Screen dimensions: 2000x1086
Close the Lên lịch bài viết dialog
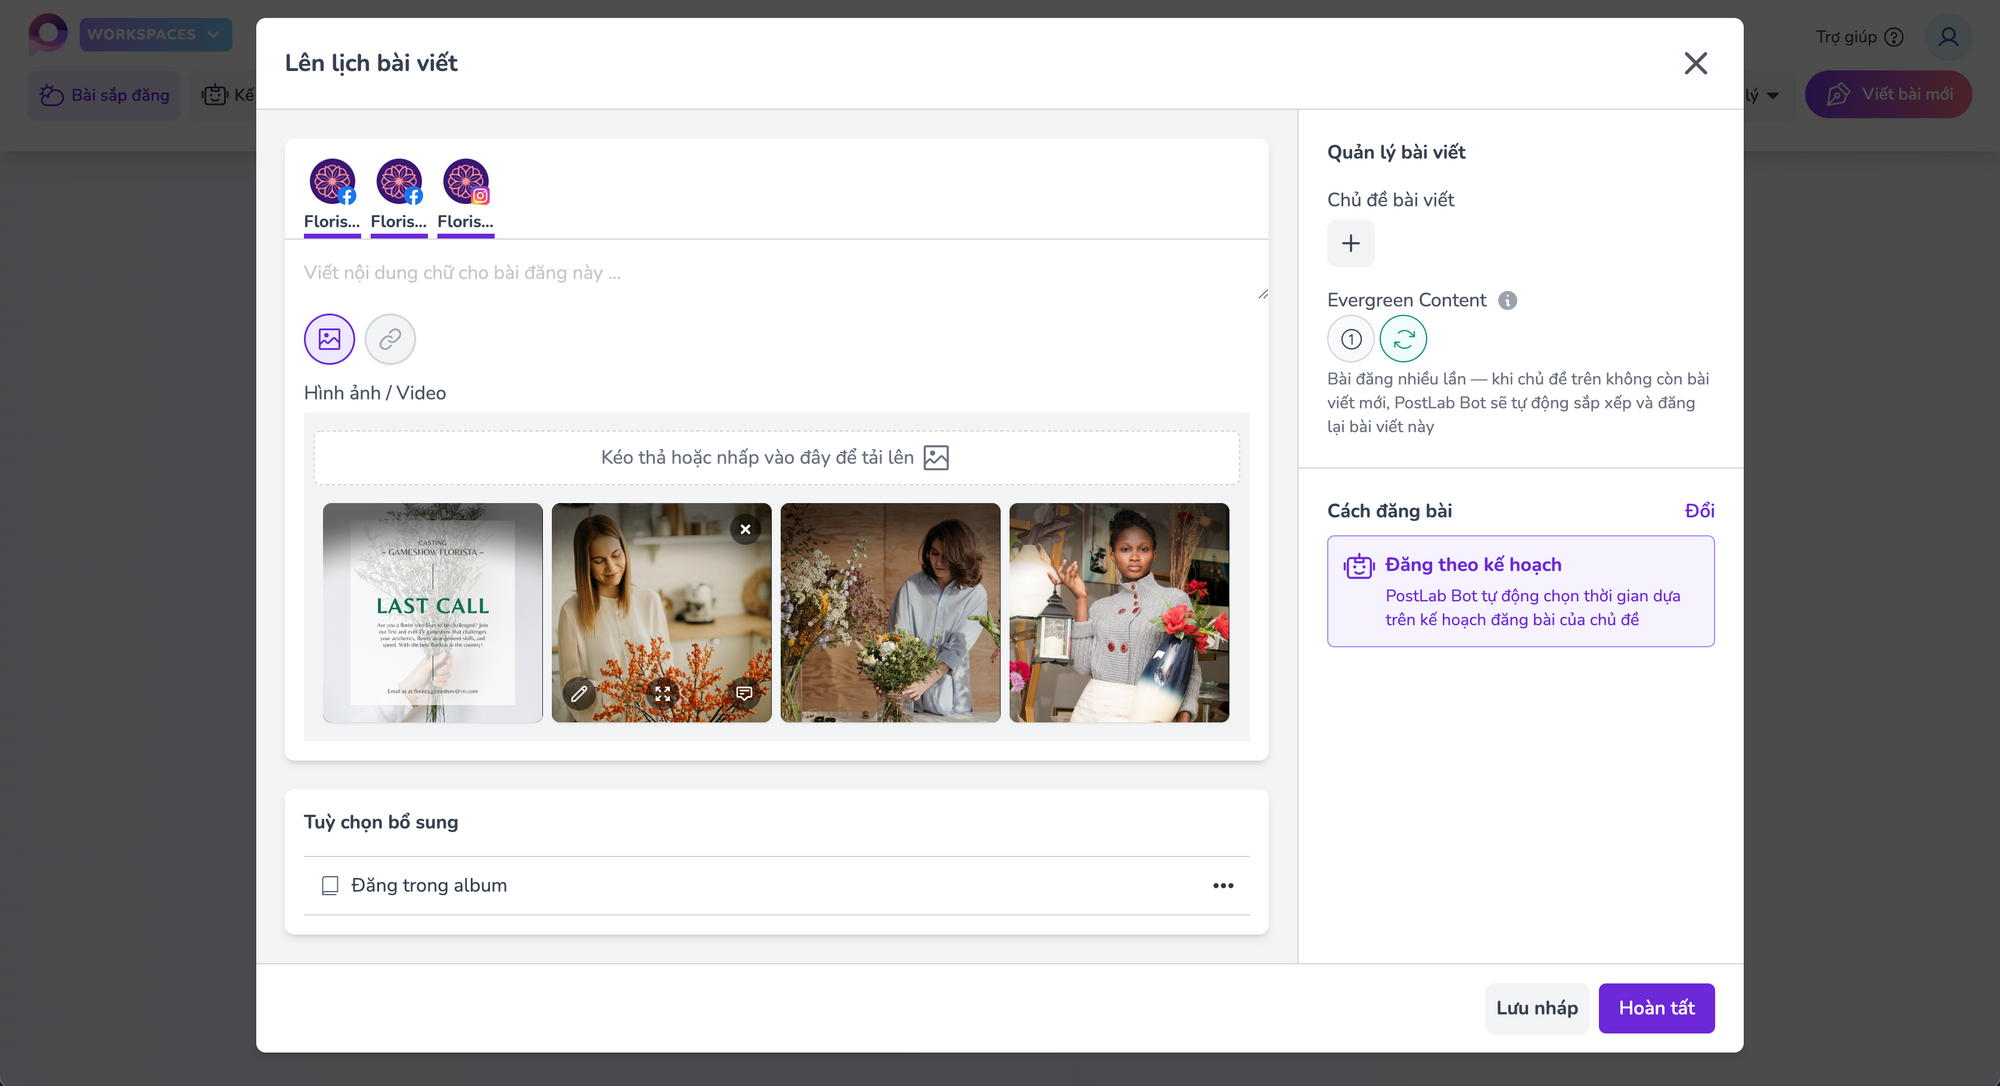click(1695, 63)
